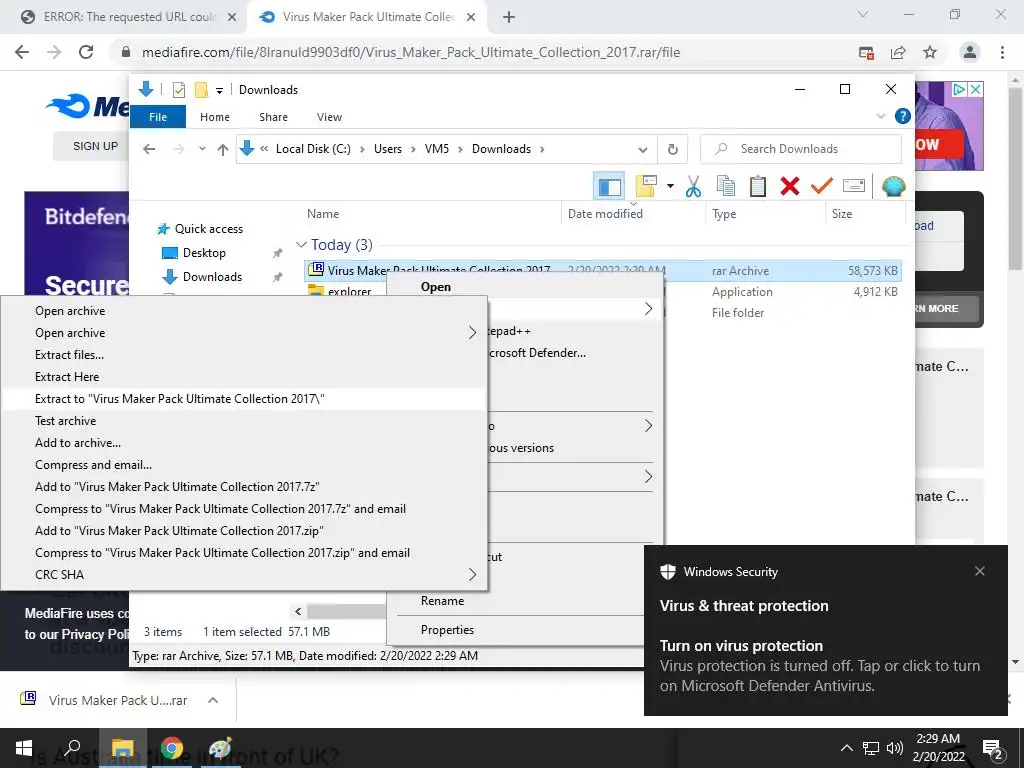Click the scissors Cut icon in Explorer toolbar

click(693, 187)
